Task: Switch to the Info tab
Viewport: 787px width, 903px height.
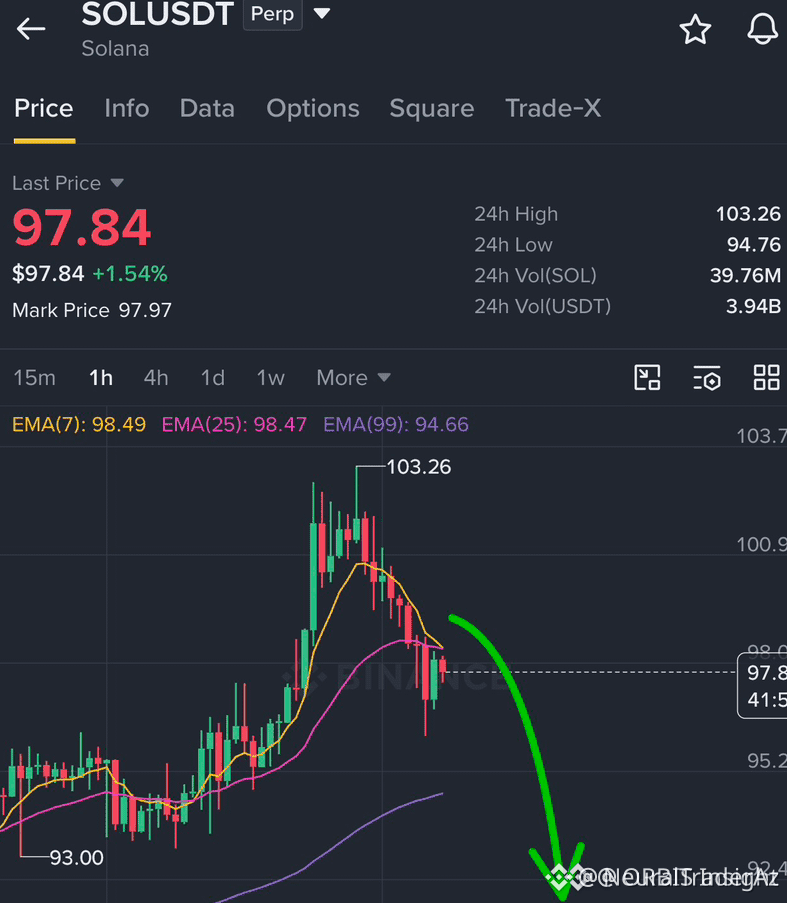Action: coord(127,108)
